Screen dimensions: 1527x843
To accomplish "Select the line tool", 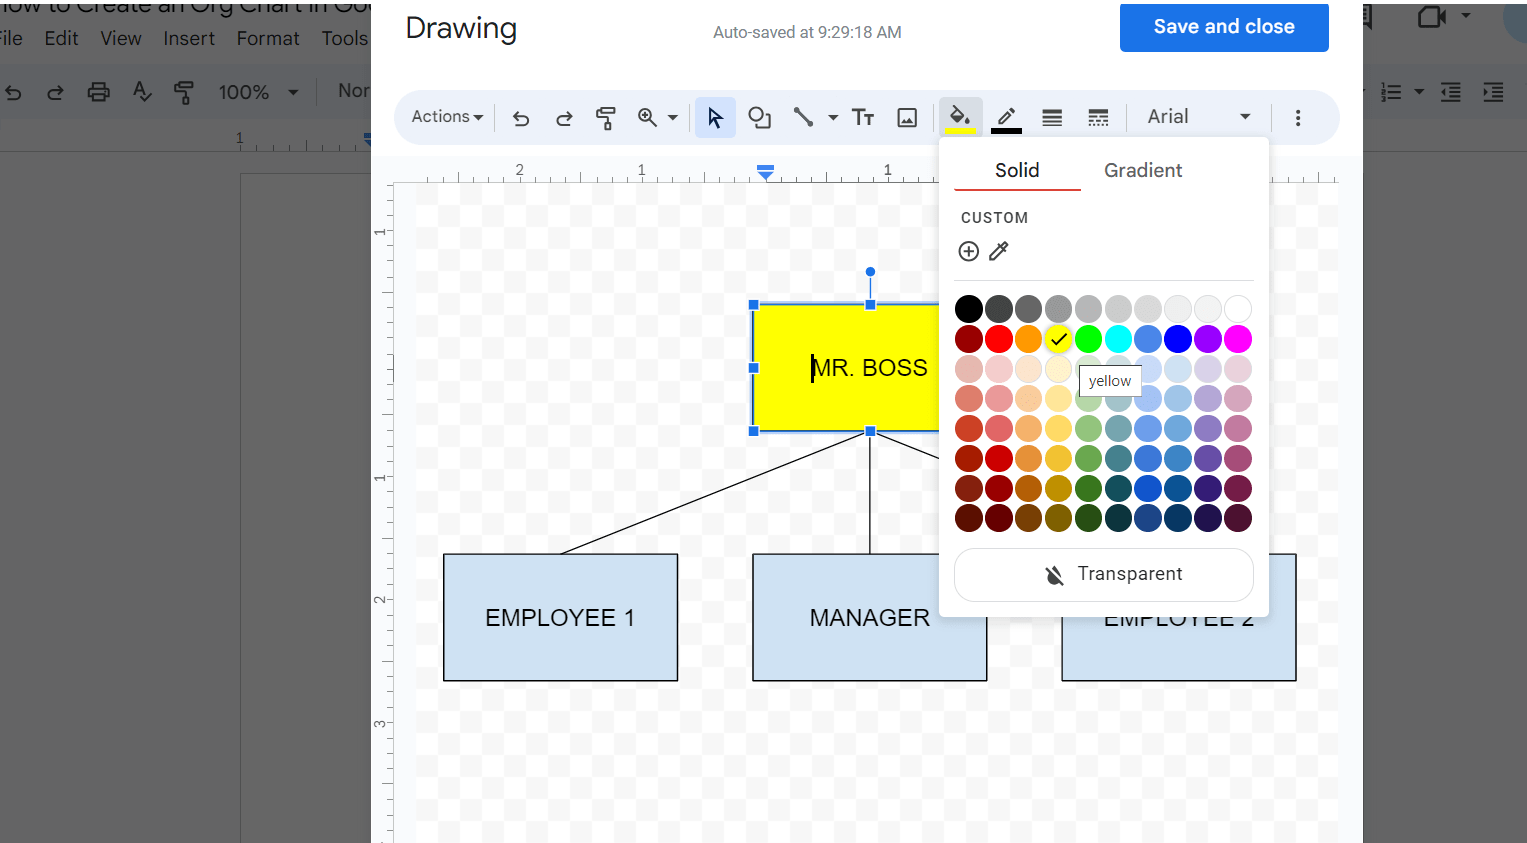I will tap(803, 117).
